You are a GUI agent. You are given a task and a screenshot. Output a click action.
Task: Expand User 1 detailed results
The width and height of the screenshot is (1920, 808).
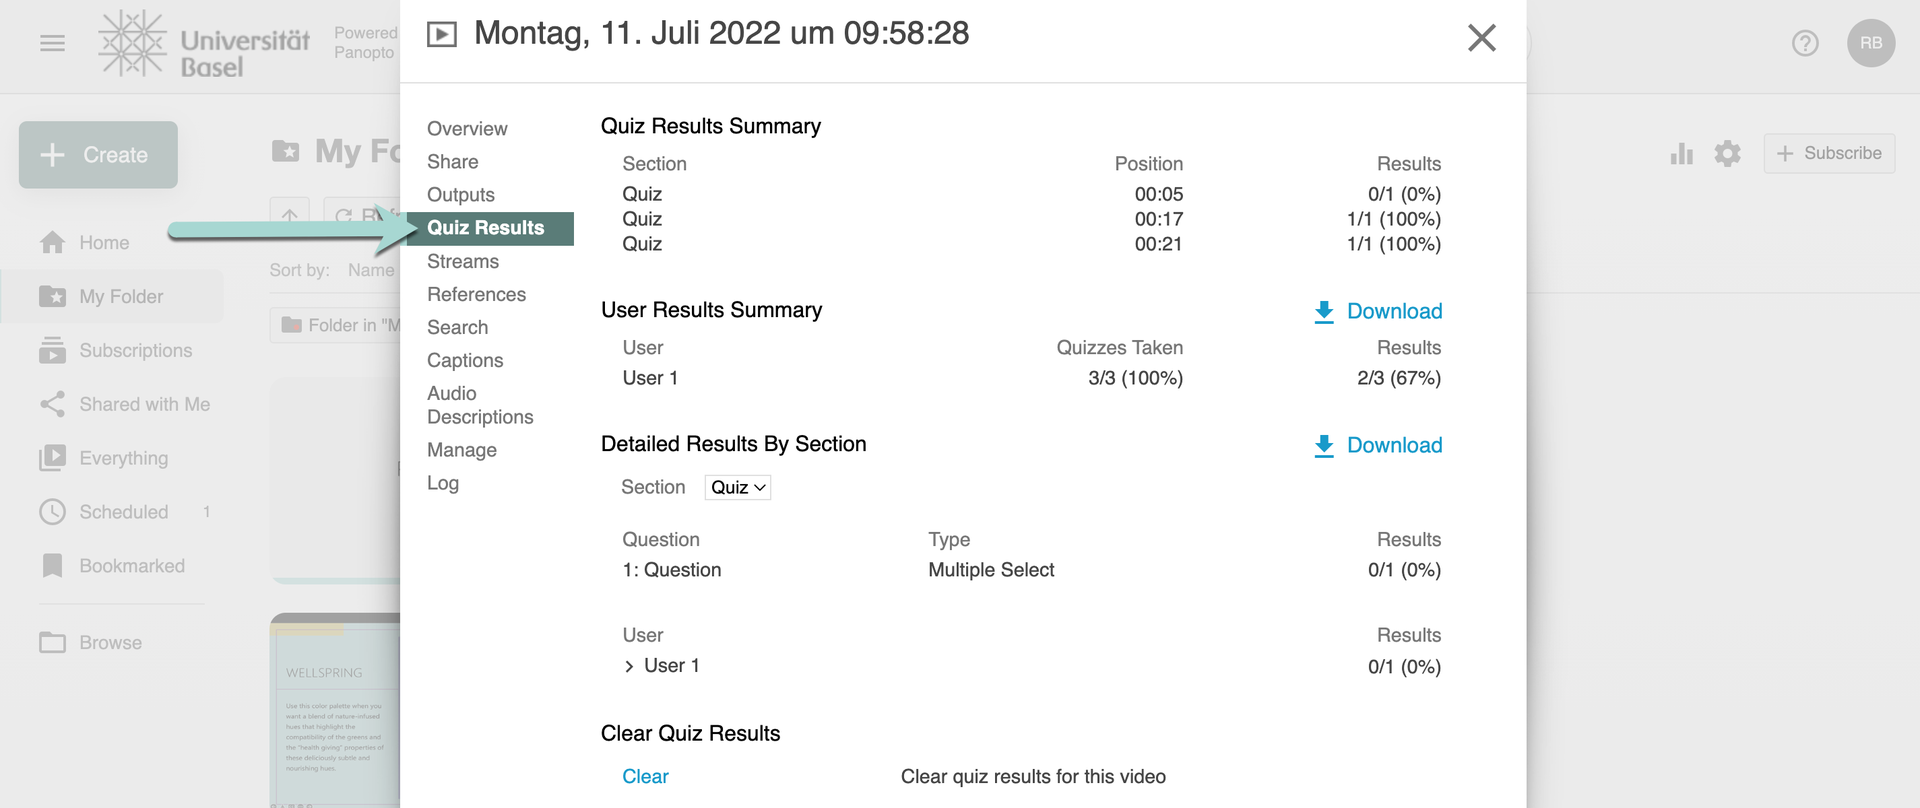point(630,667)
